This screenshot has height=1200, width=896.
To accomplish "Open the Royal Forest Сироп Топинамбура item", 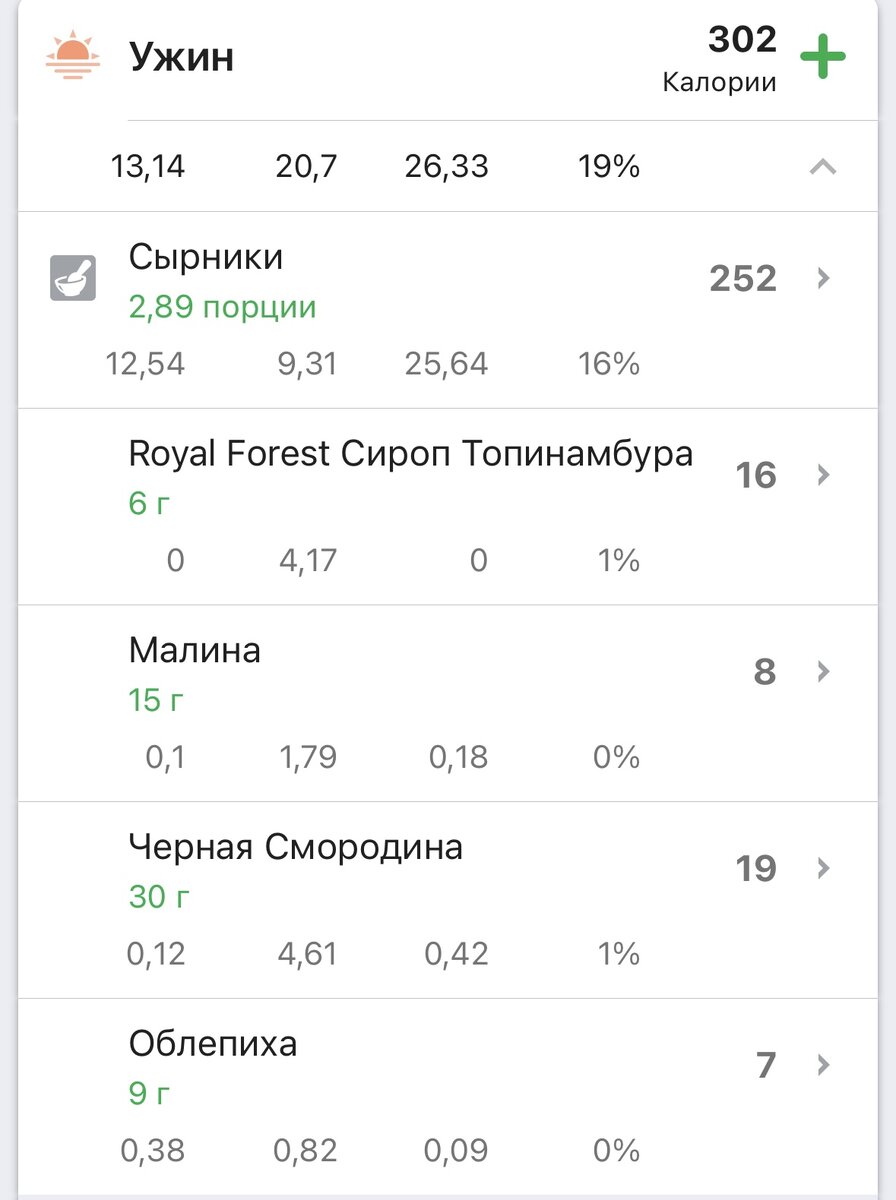I will click(x=411, y=454).
